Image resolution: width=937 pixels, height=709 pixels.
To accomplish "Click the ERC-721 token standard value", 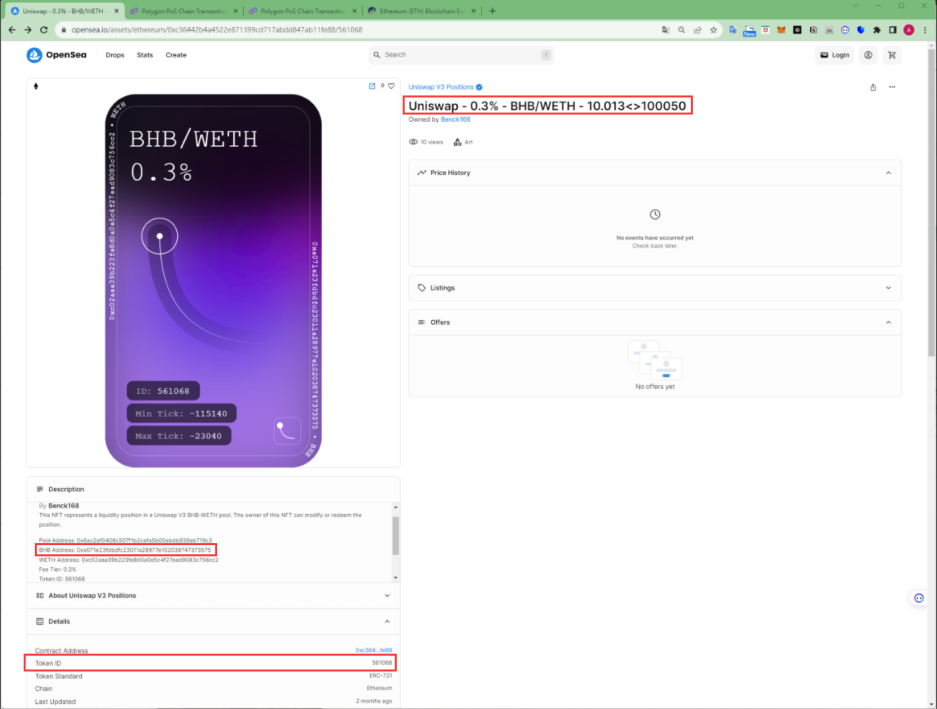I will (x=381, y=676).
